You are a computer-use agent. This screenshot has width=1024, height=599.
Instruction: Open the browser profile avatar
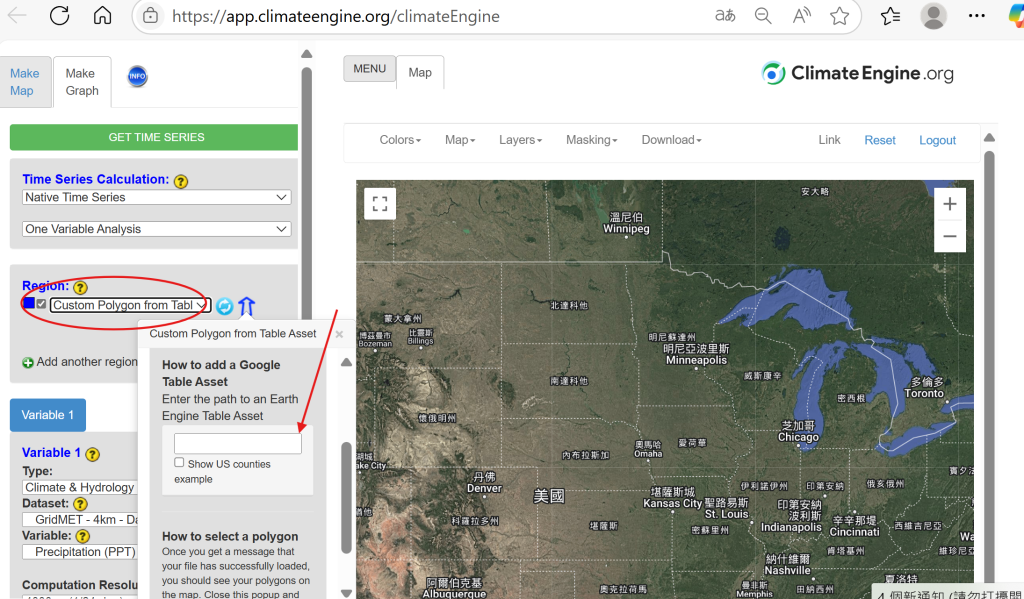933,16
